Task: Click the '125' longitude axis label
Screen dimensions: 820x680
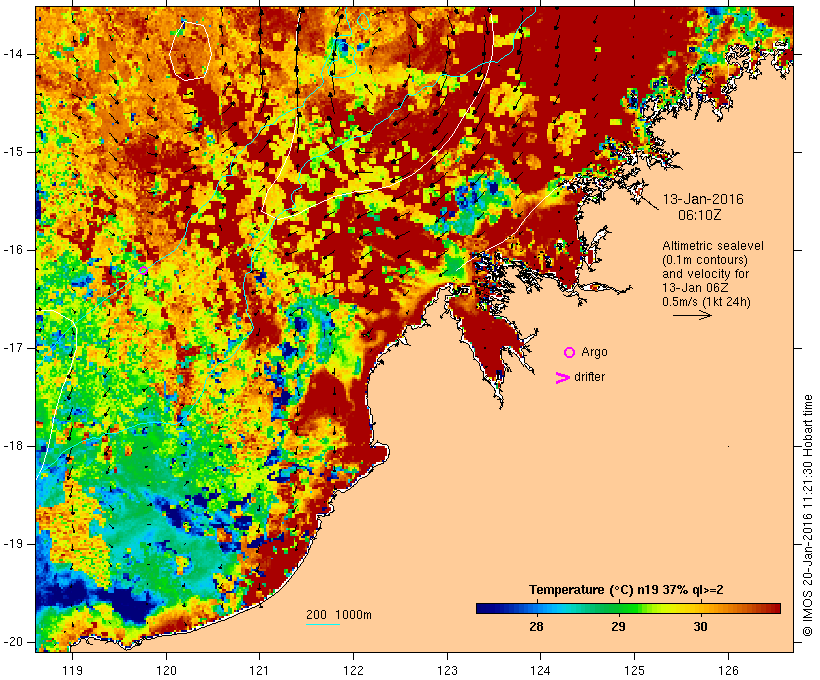Action: tap(634, 670)
